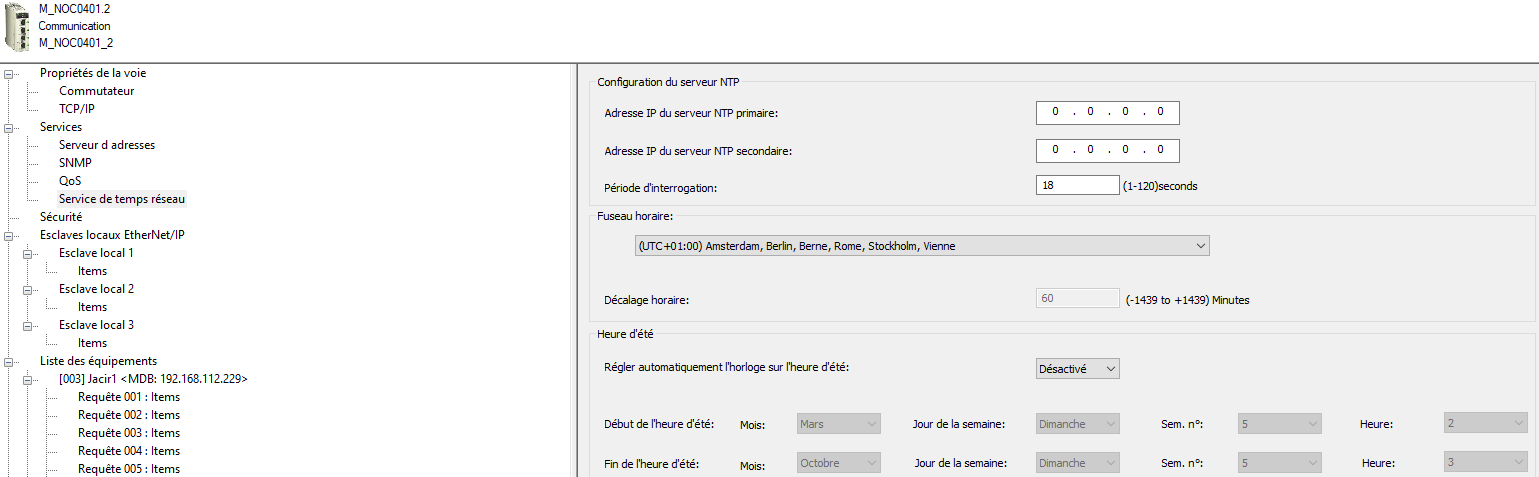Select Commutateur in the tree
This screenshot has width=1539, height=477.
(x=96, y=91)
